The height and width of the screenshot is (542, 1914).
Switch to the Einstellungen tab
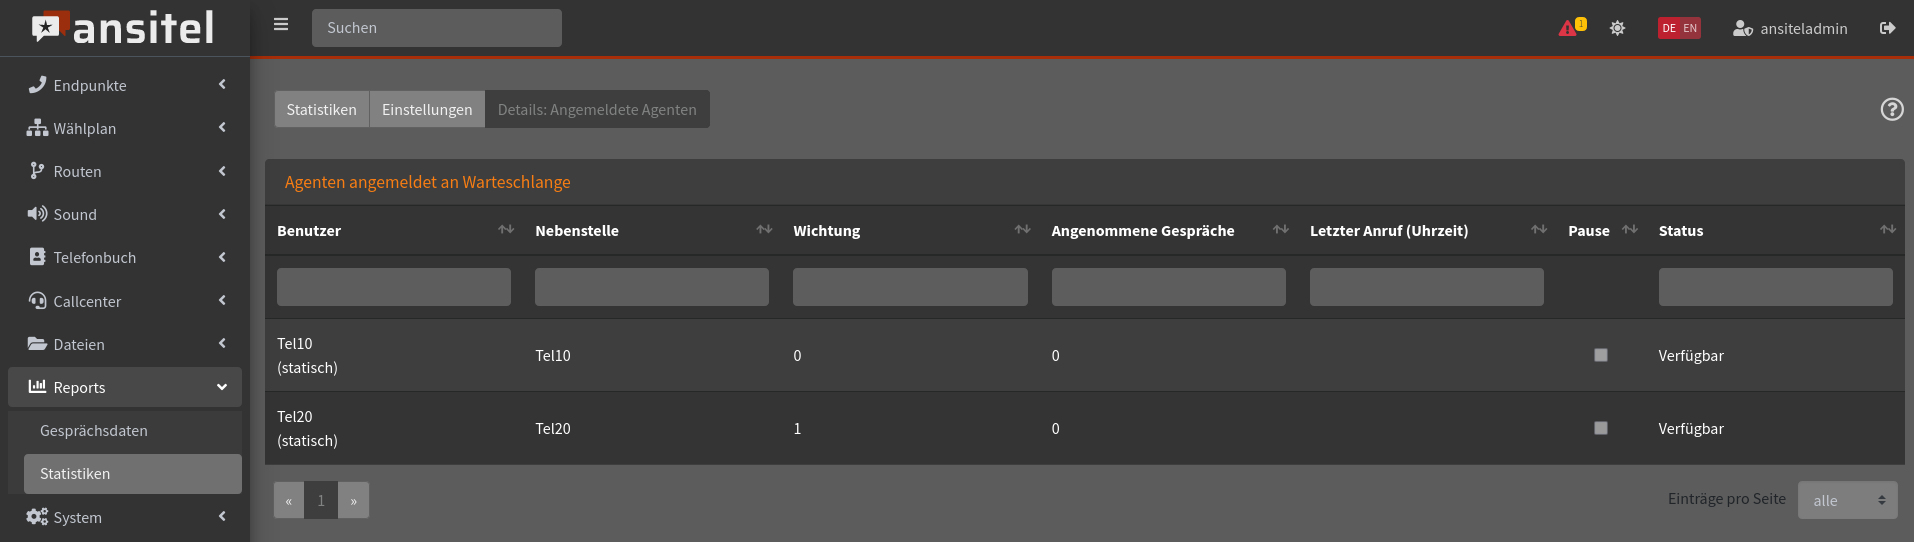click(427, 109)
